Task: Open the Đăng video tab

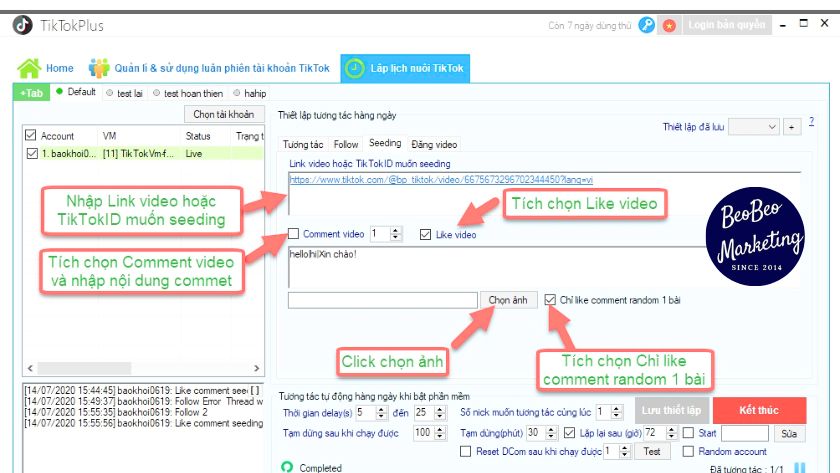Action: (x=434, y=145)
